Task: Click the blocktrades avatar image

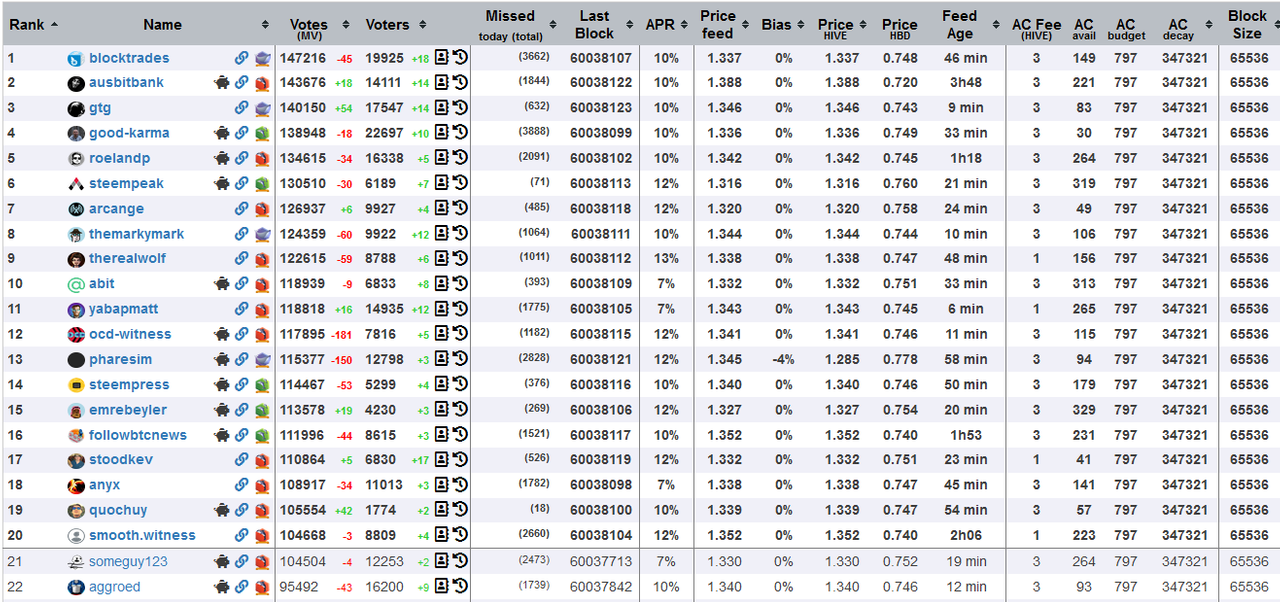Action: [75, 59]
